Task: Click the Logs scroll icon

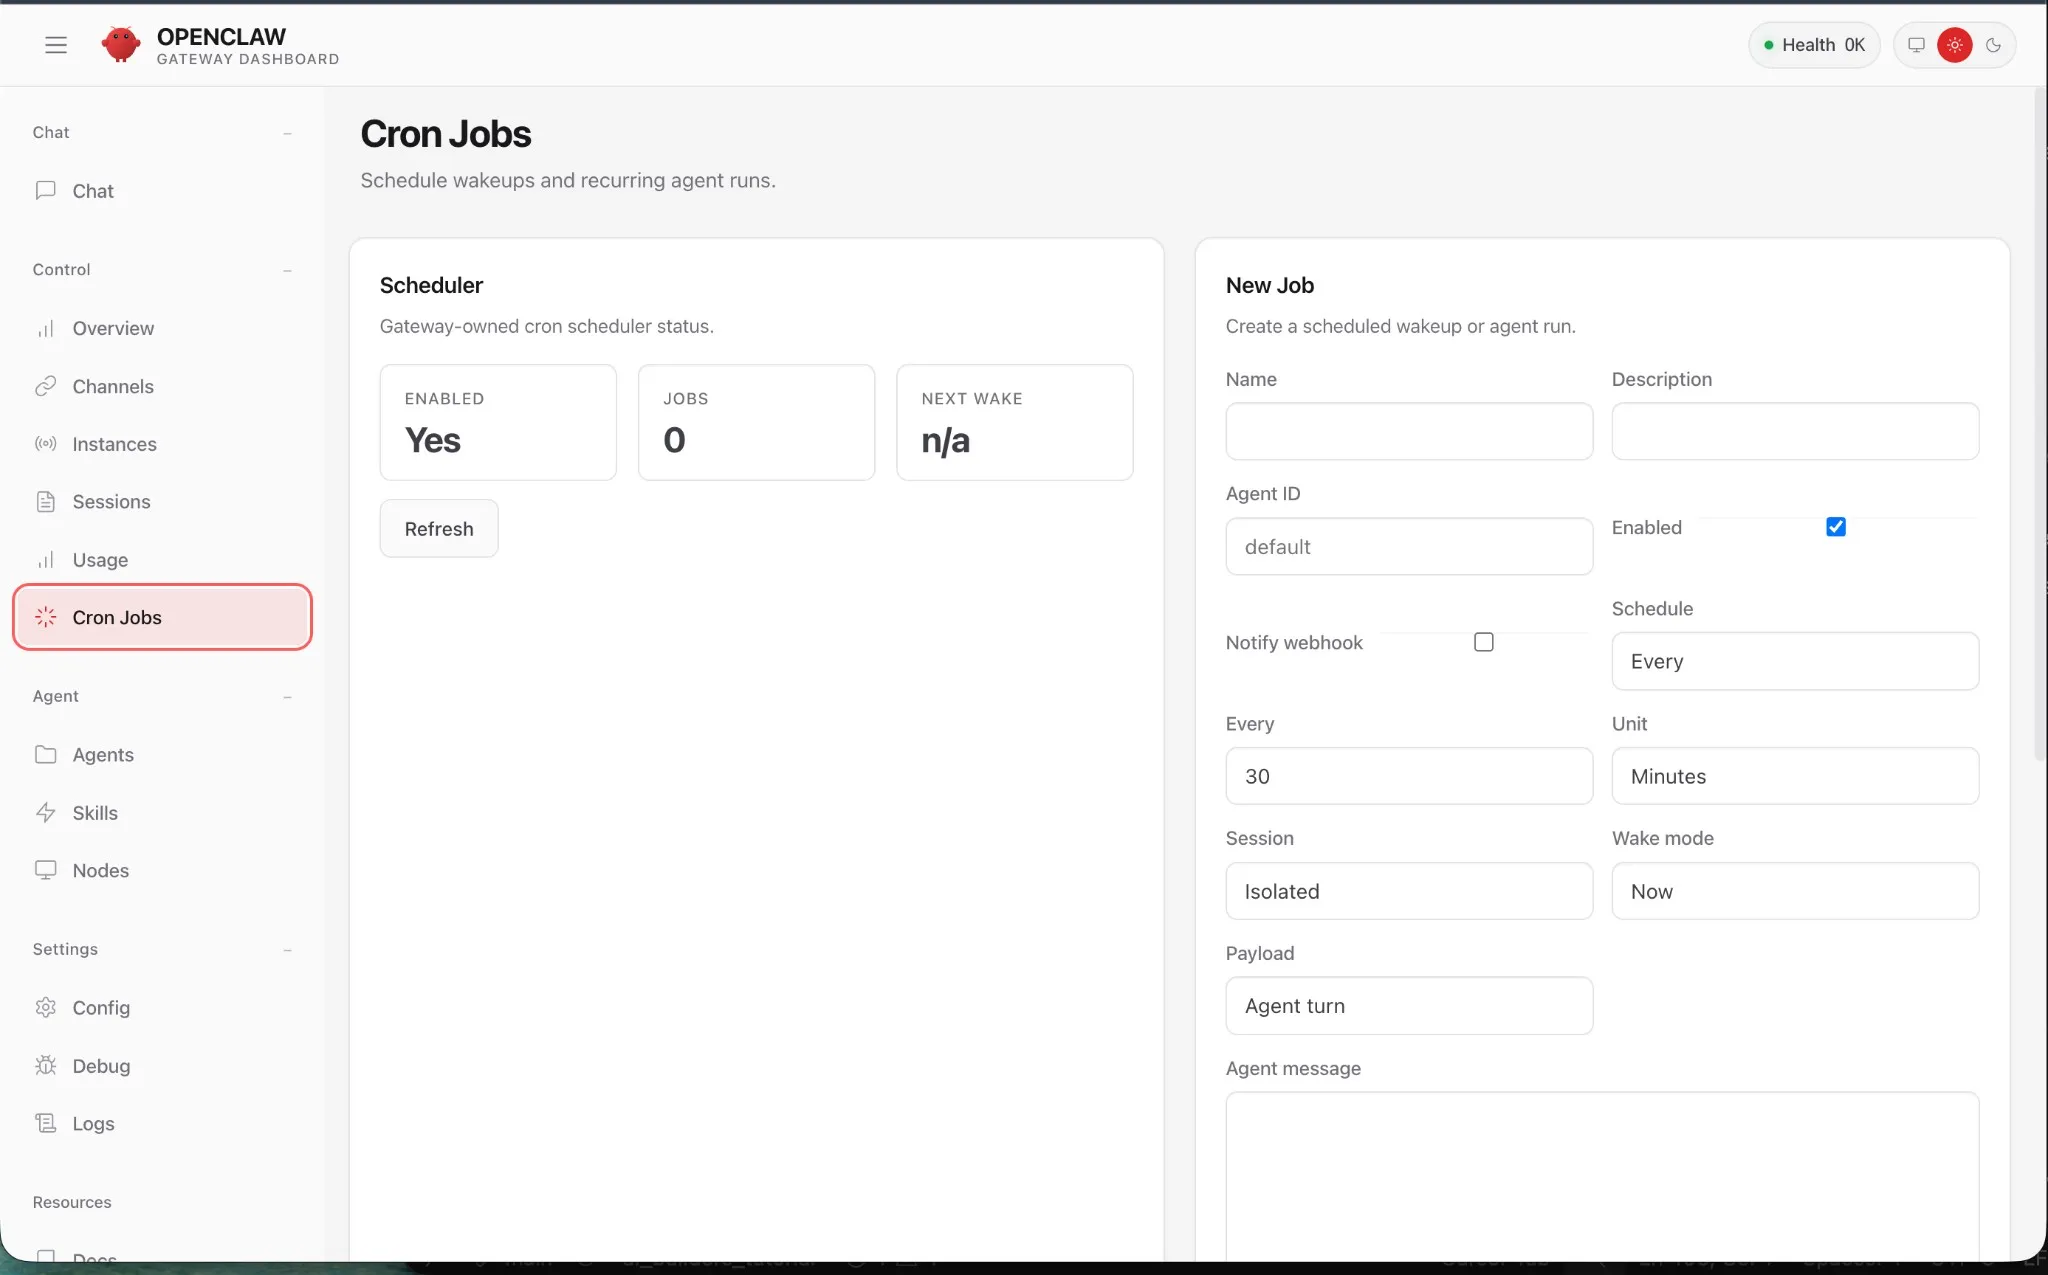Action: pyautogui.click(x=45, y=1123)
